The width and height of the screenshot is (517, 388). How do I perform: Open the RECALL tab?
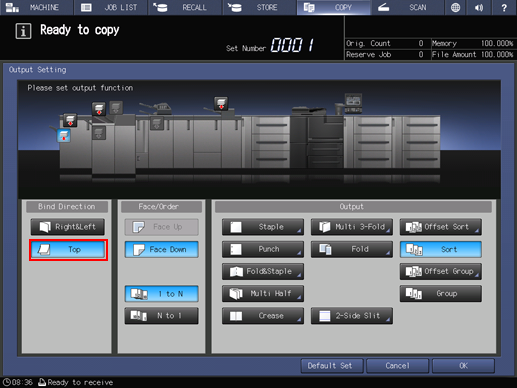point(185,7)
